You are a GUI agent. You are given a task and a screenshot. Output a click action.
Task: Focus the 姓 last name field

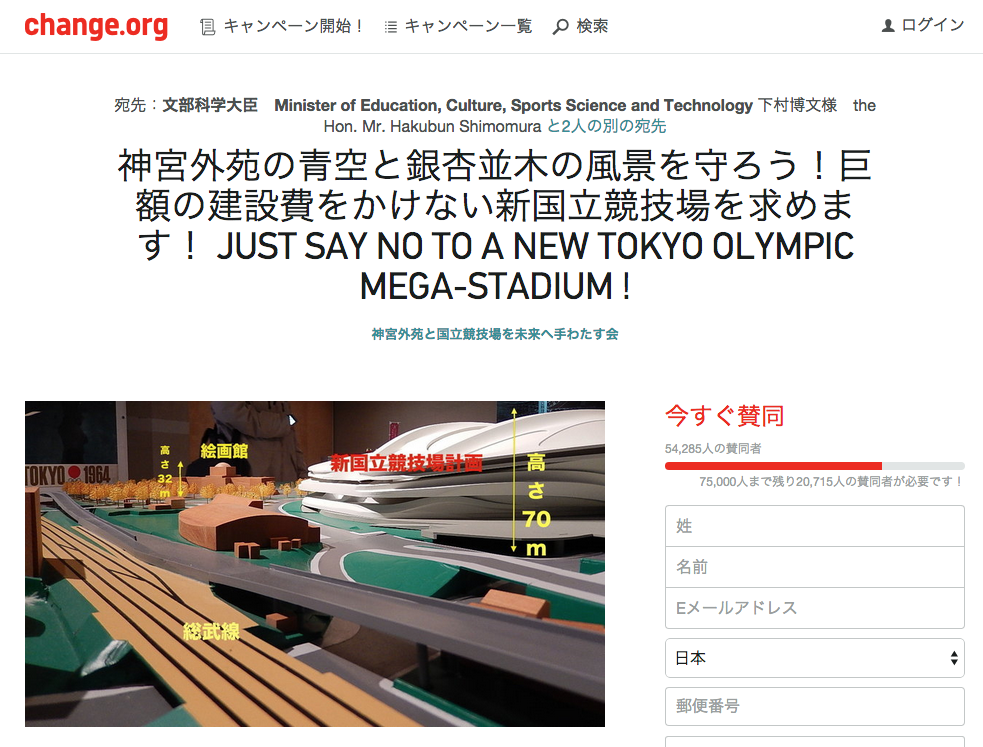pos(814,526)
